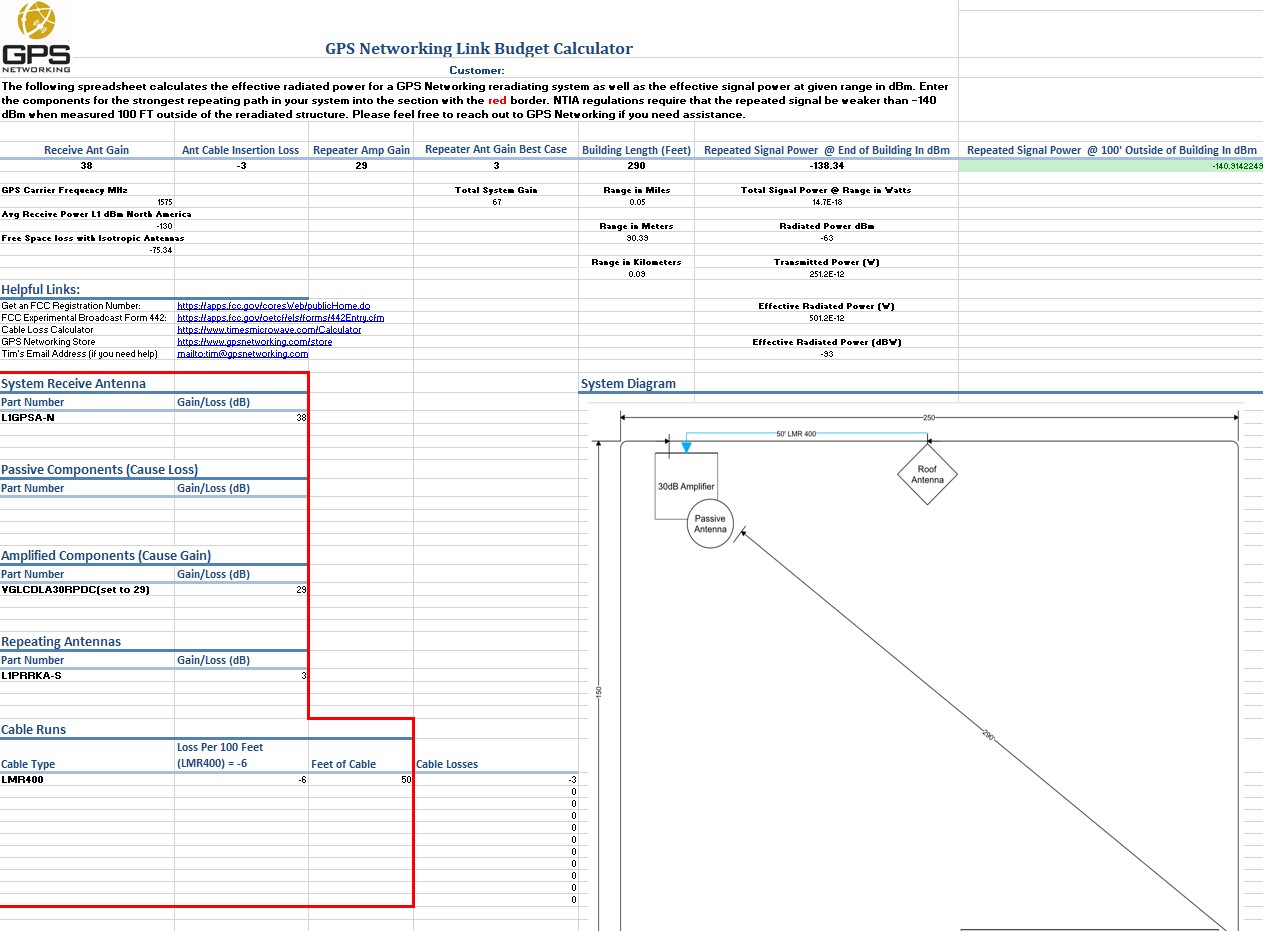
Task: Select the Building Length value 290
Action: (x=636, y=166)
